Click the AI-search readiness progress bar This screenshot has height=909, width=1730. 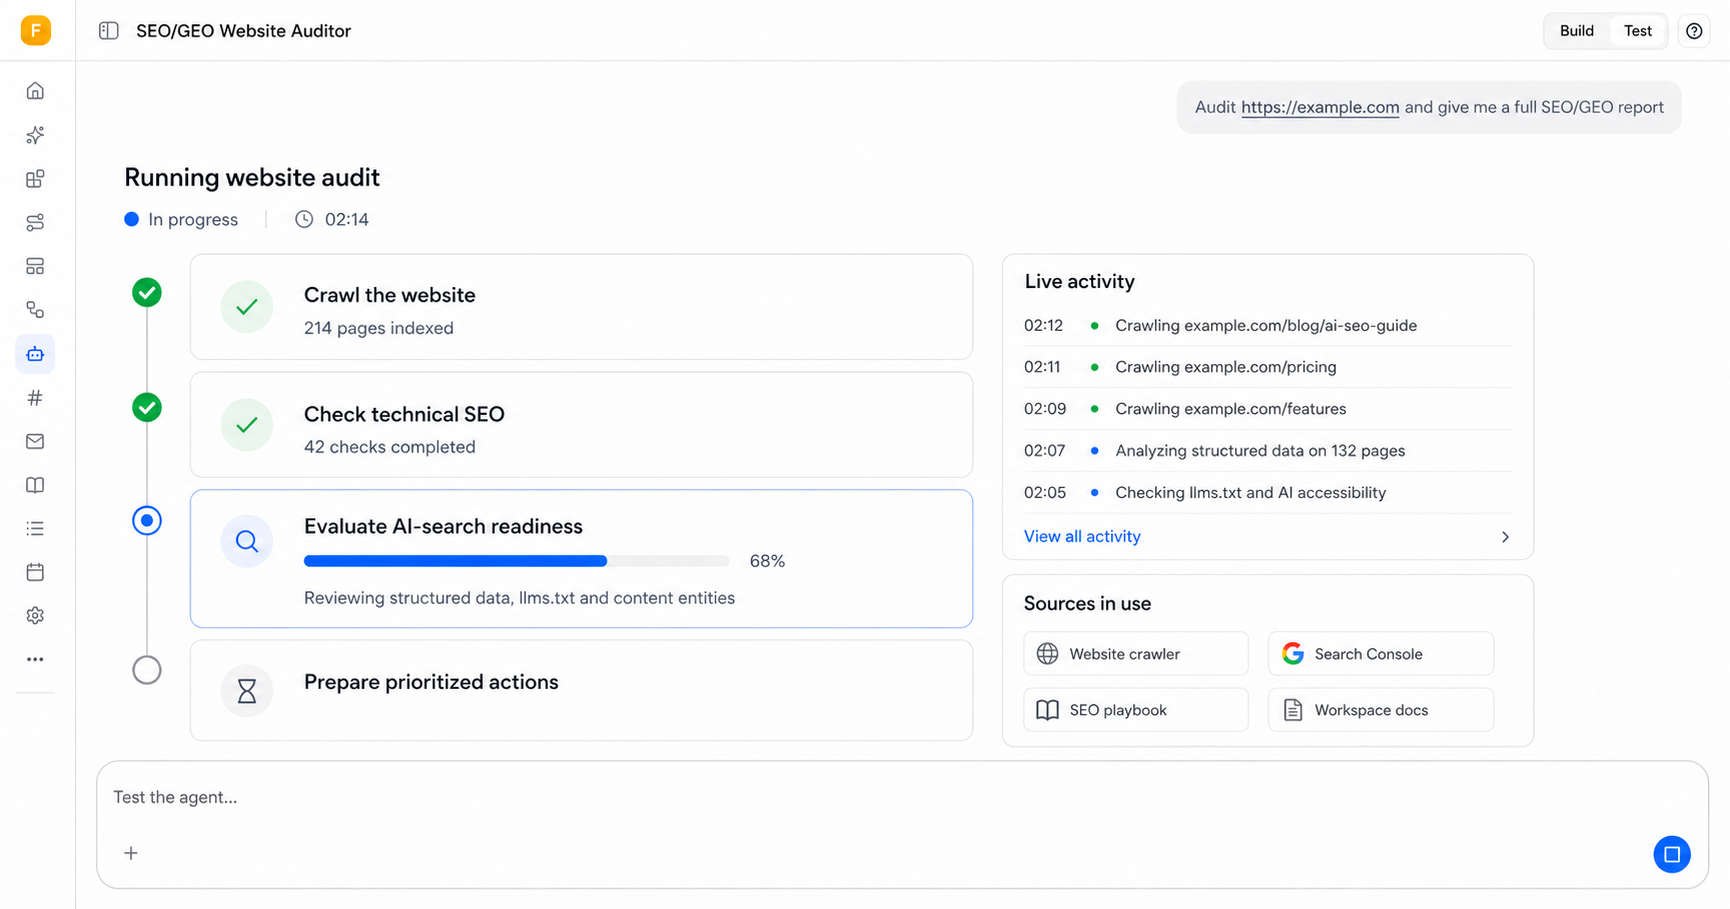516,561
